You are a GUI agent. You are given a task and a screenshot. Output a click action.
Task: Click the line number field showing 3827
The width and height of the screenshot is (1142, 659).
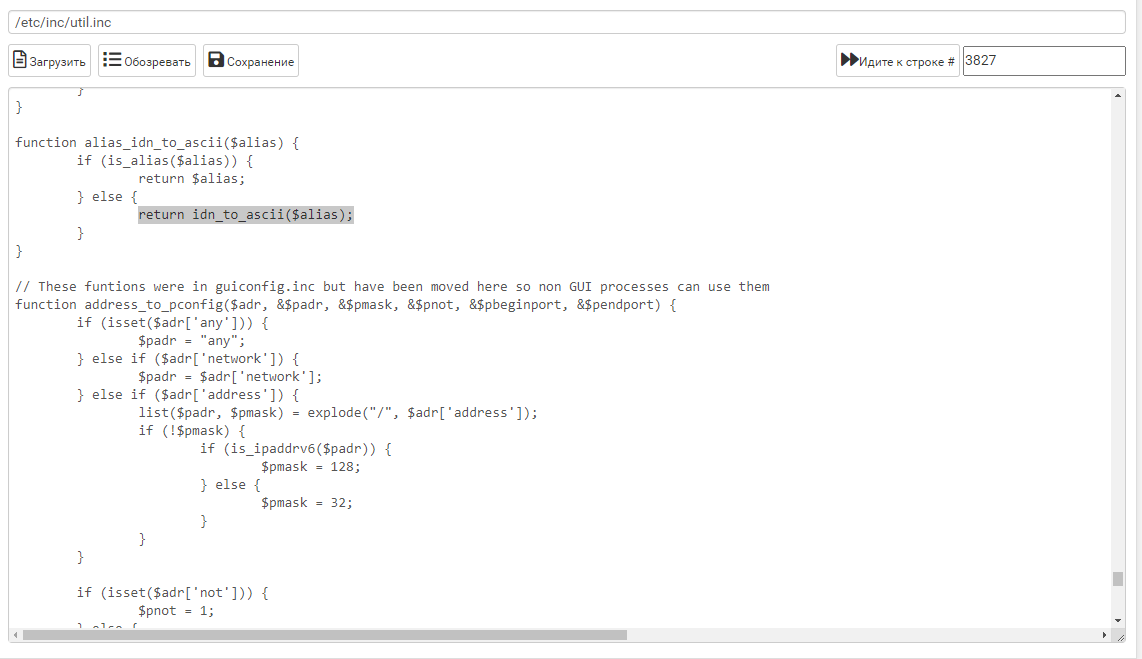coord(1043,61)
